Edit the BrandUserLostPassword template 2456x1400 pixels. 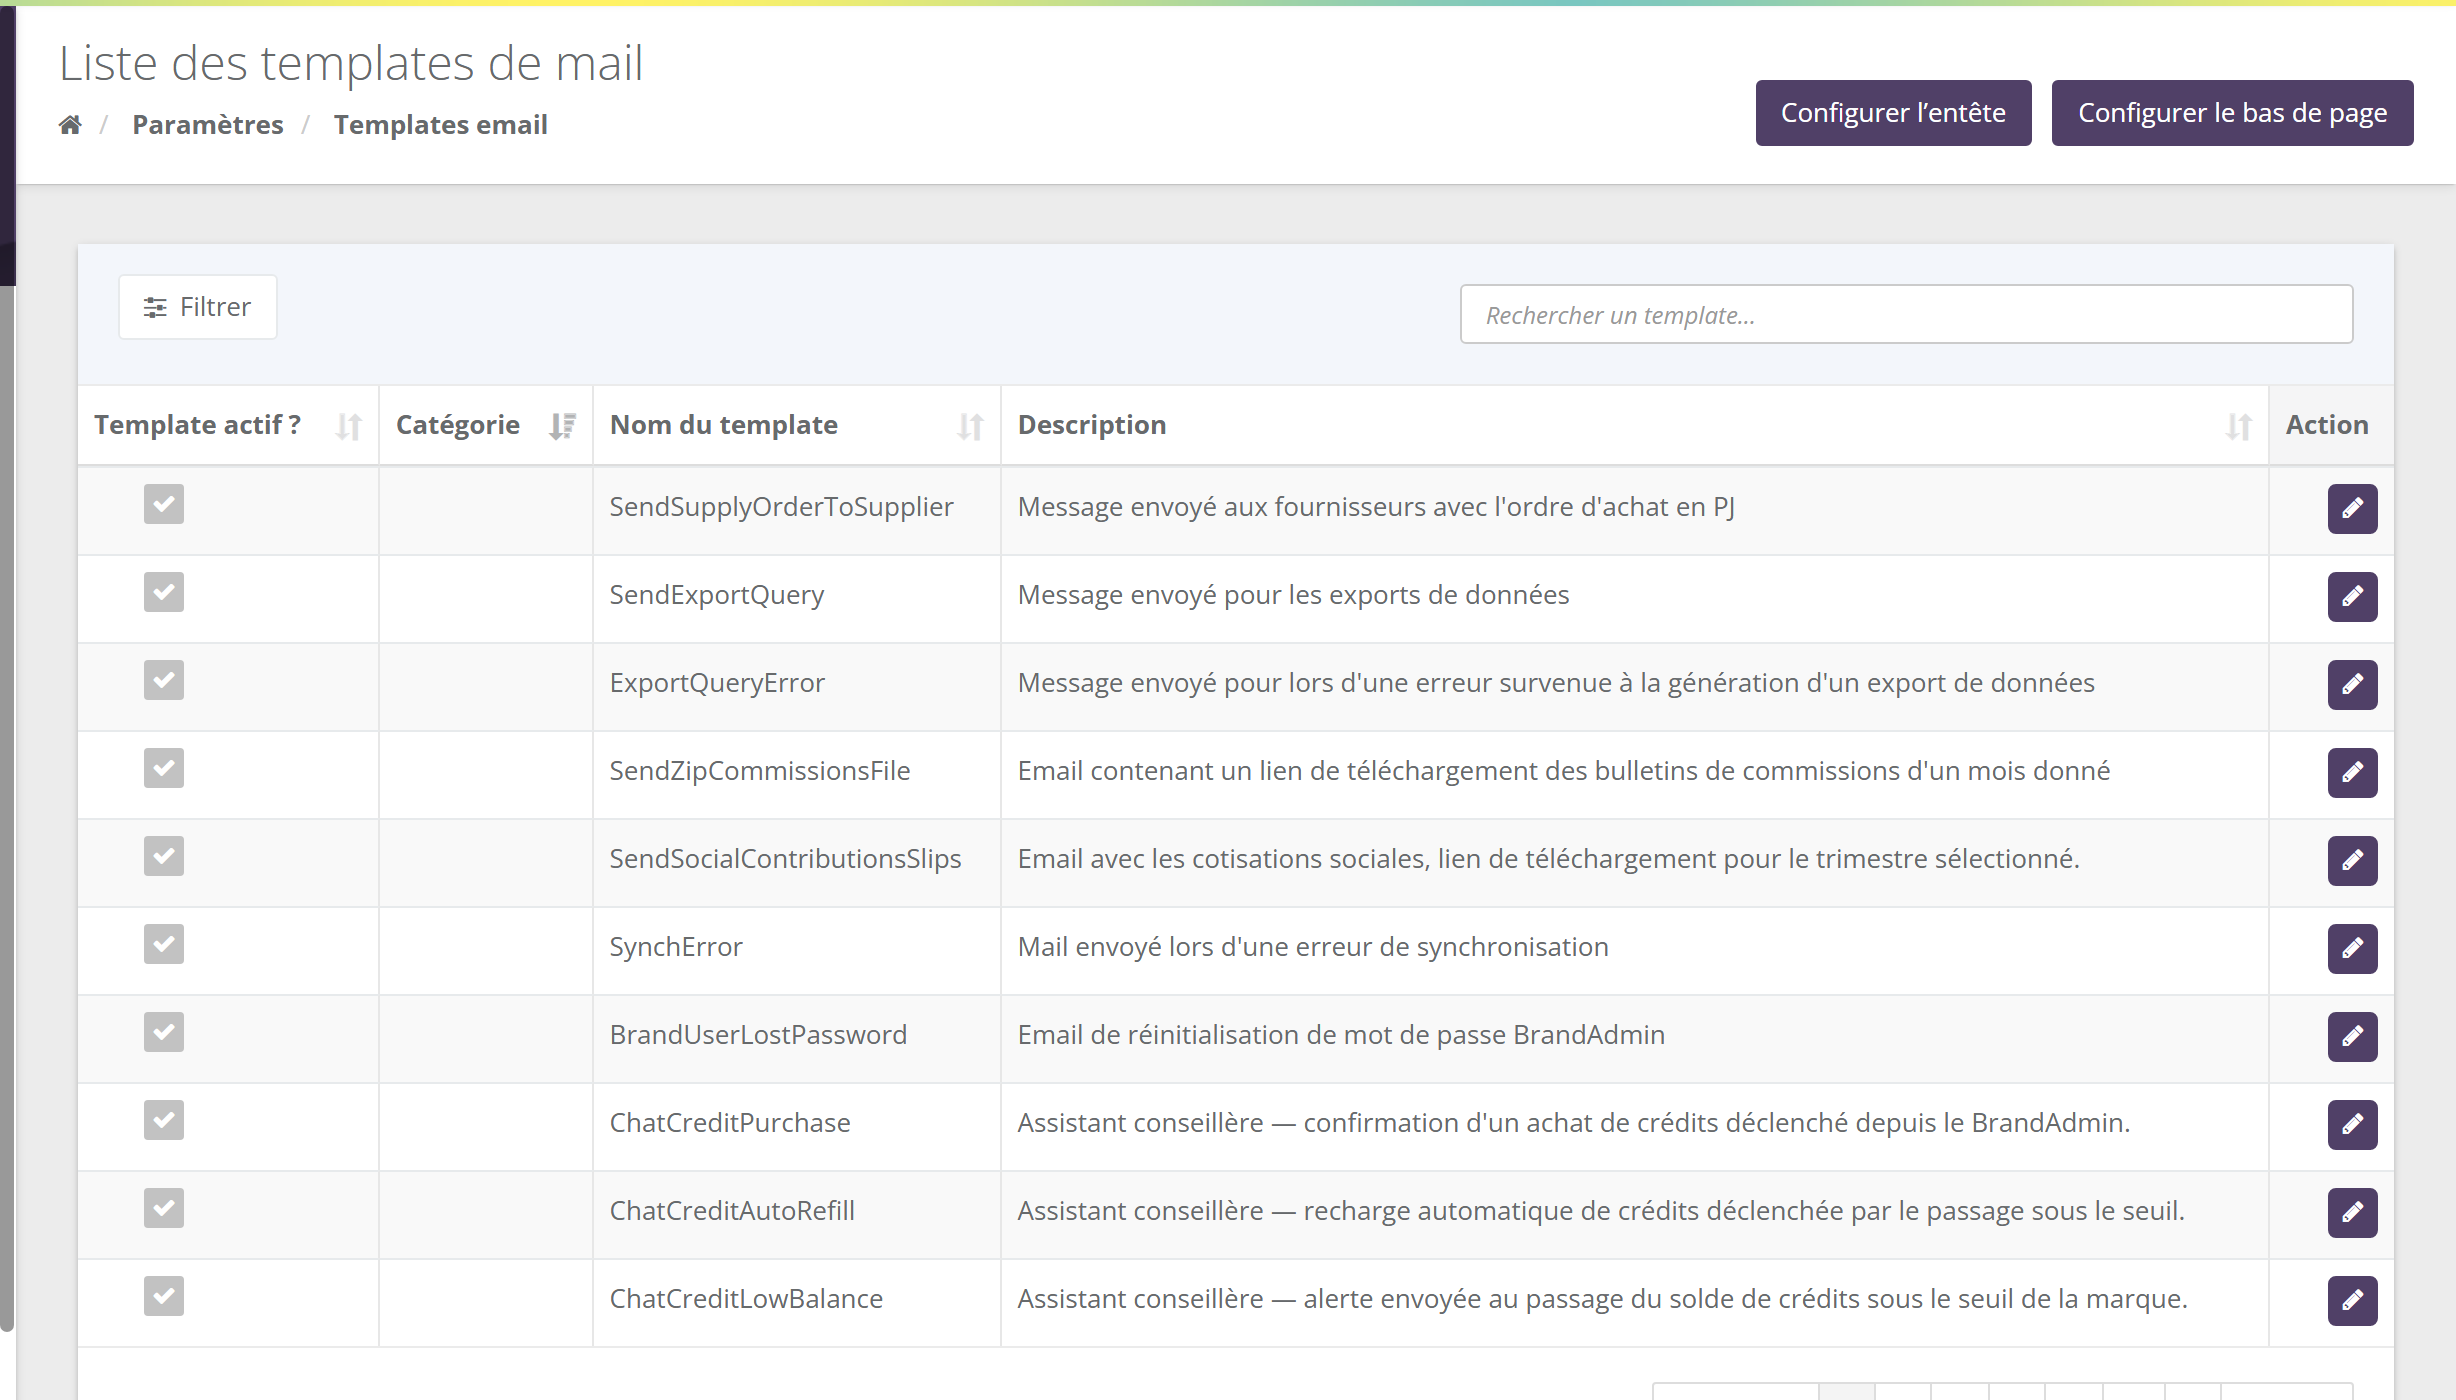2352,1037
